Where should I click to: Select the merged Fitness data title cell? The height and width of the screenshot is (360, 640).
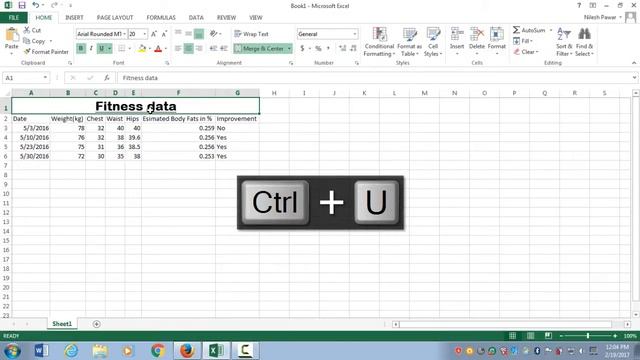click(x=136, y=106)
